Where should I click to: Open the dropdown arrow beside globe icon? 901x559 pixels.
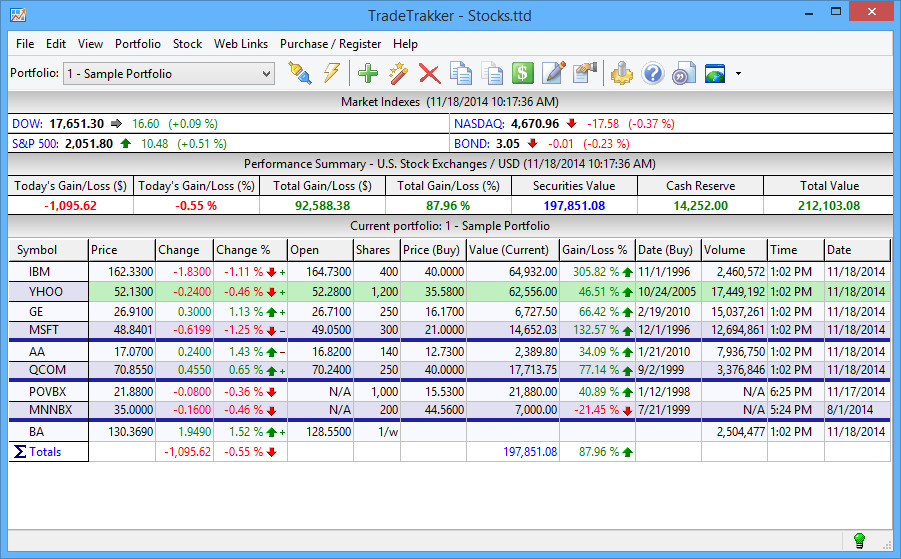(738, 74)
